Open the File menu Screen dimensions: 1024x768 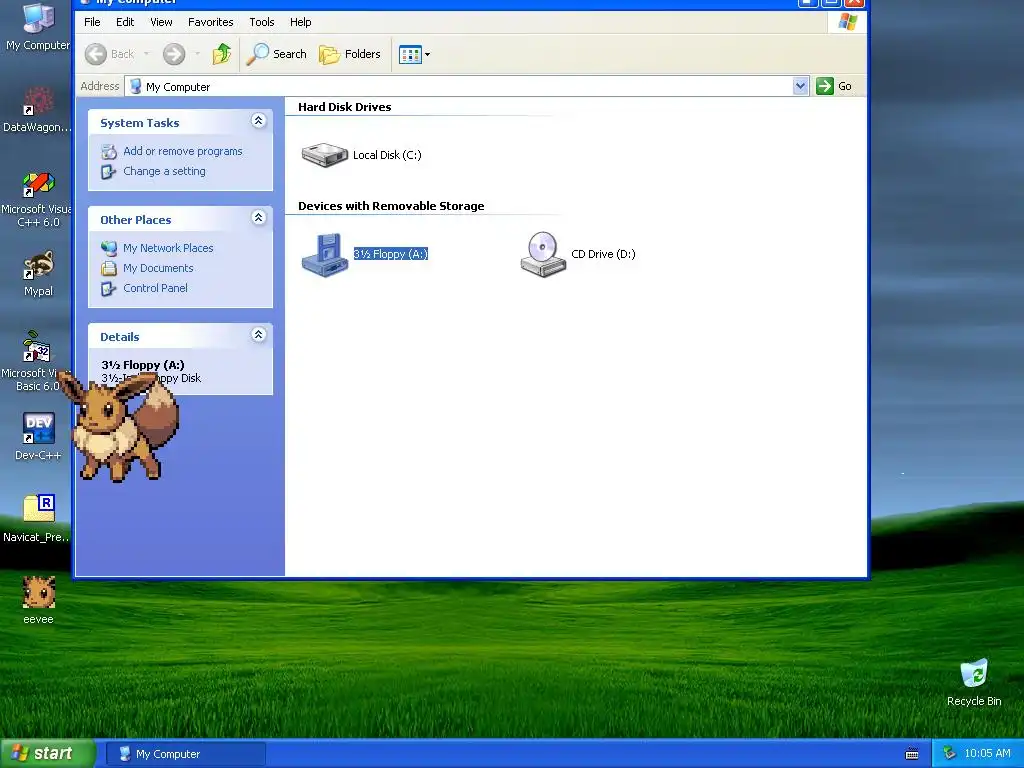pos(92,22)
